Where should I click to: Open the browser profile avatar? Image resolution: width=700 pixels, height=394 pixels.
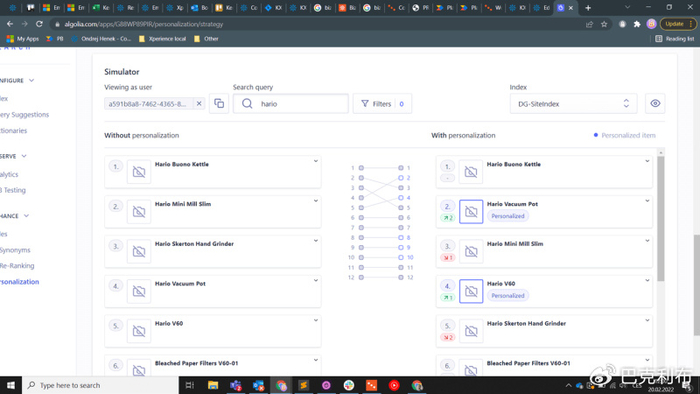coord(651,24)
